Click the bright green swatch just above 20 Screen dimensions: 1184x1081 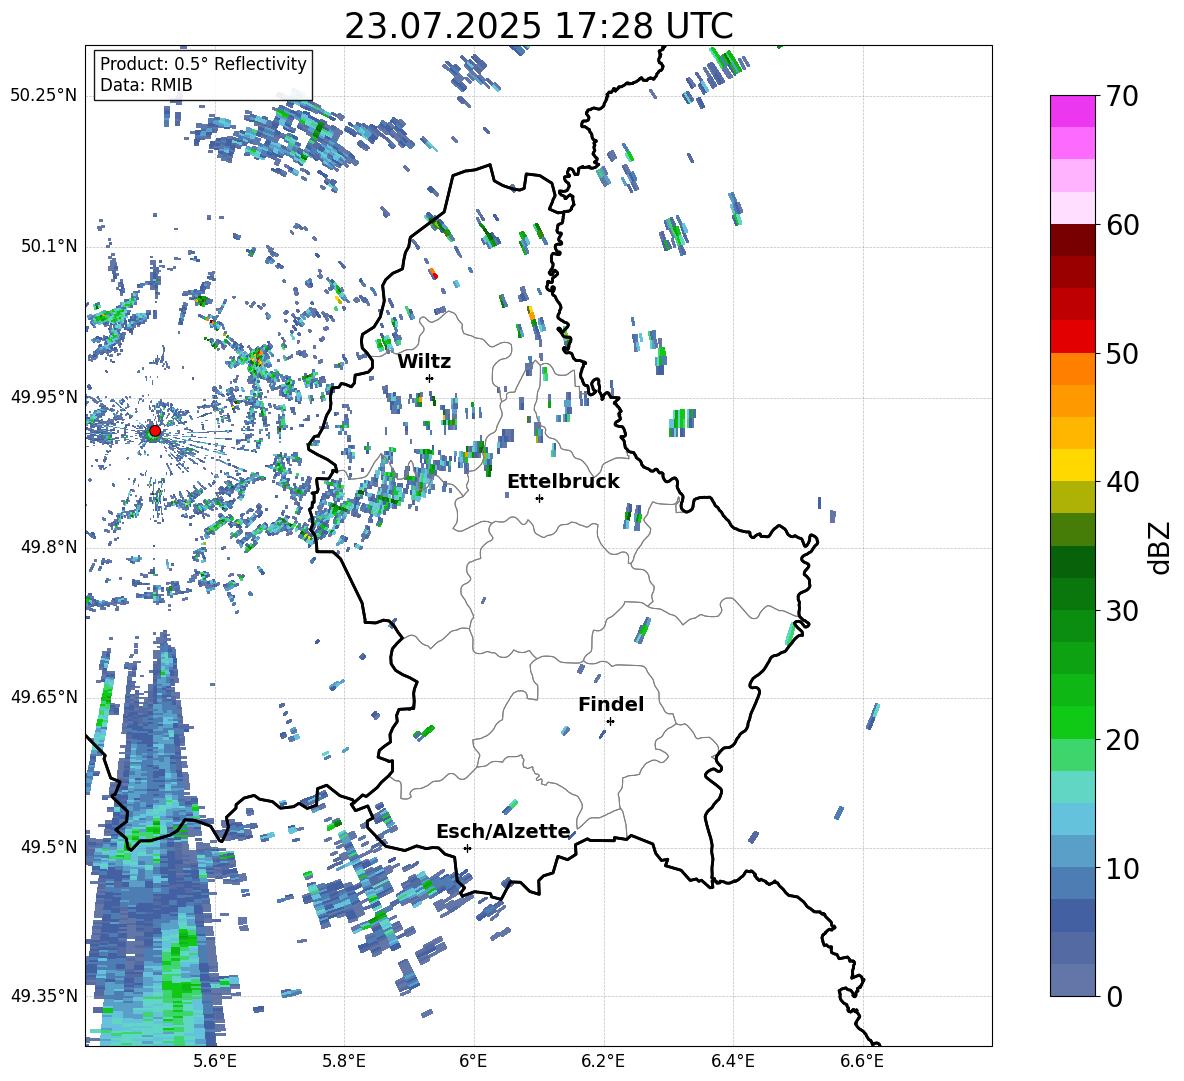click(1072, 722)
